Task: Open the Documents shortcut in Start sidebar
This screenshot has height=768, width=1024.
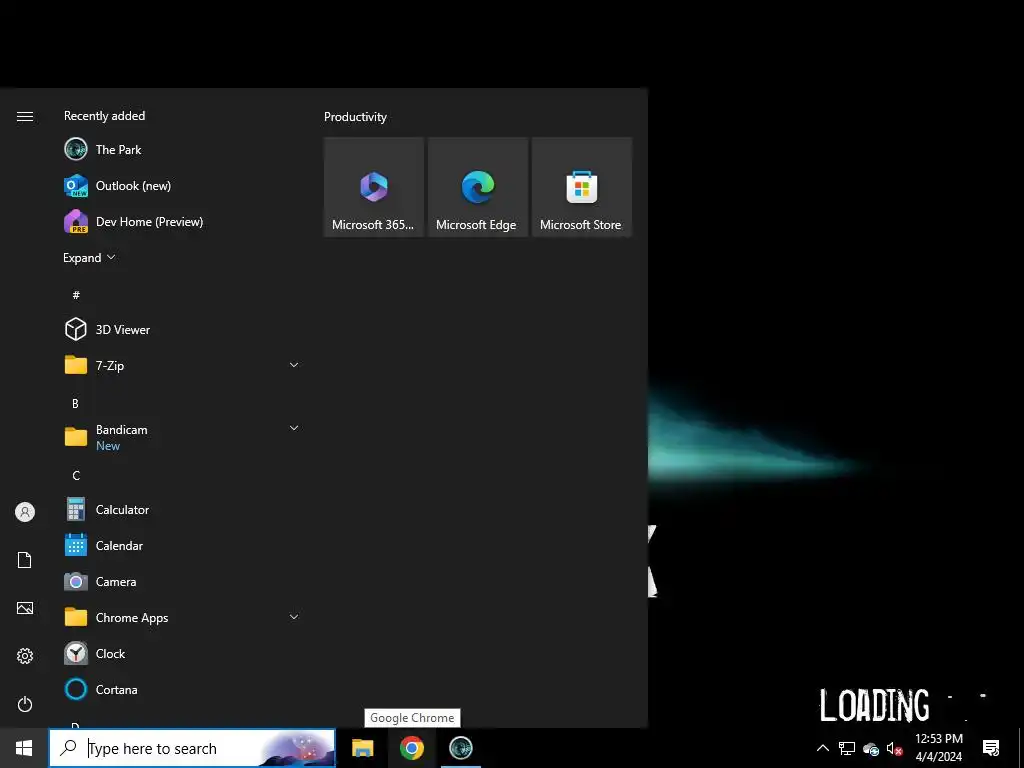Action: pyautogui.click(x=25, y=560)
